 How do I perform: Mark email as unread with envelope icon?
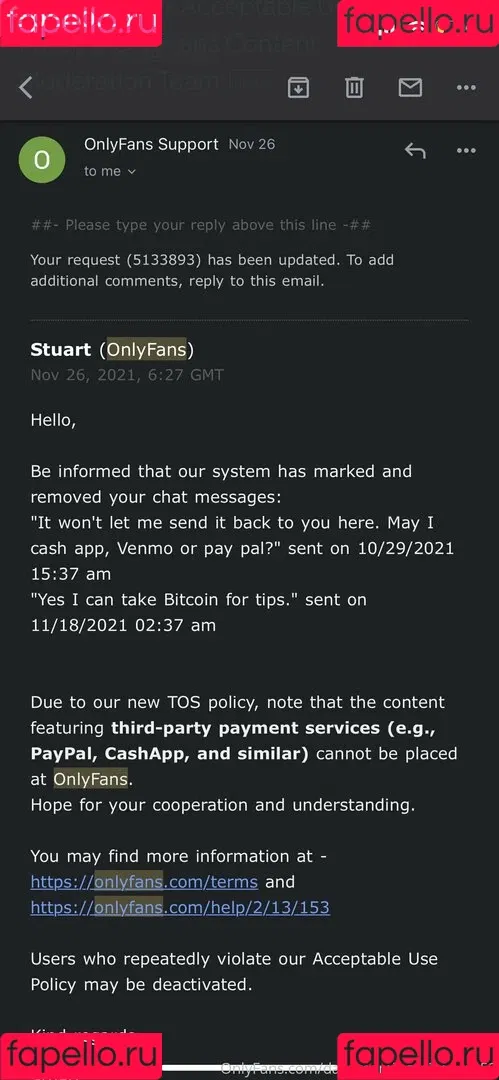tap(410, 87)
